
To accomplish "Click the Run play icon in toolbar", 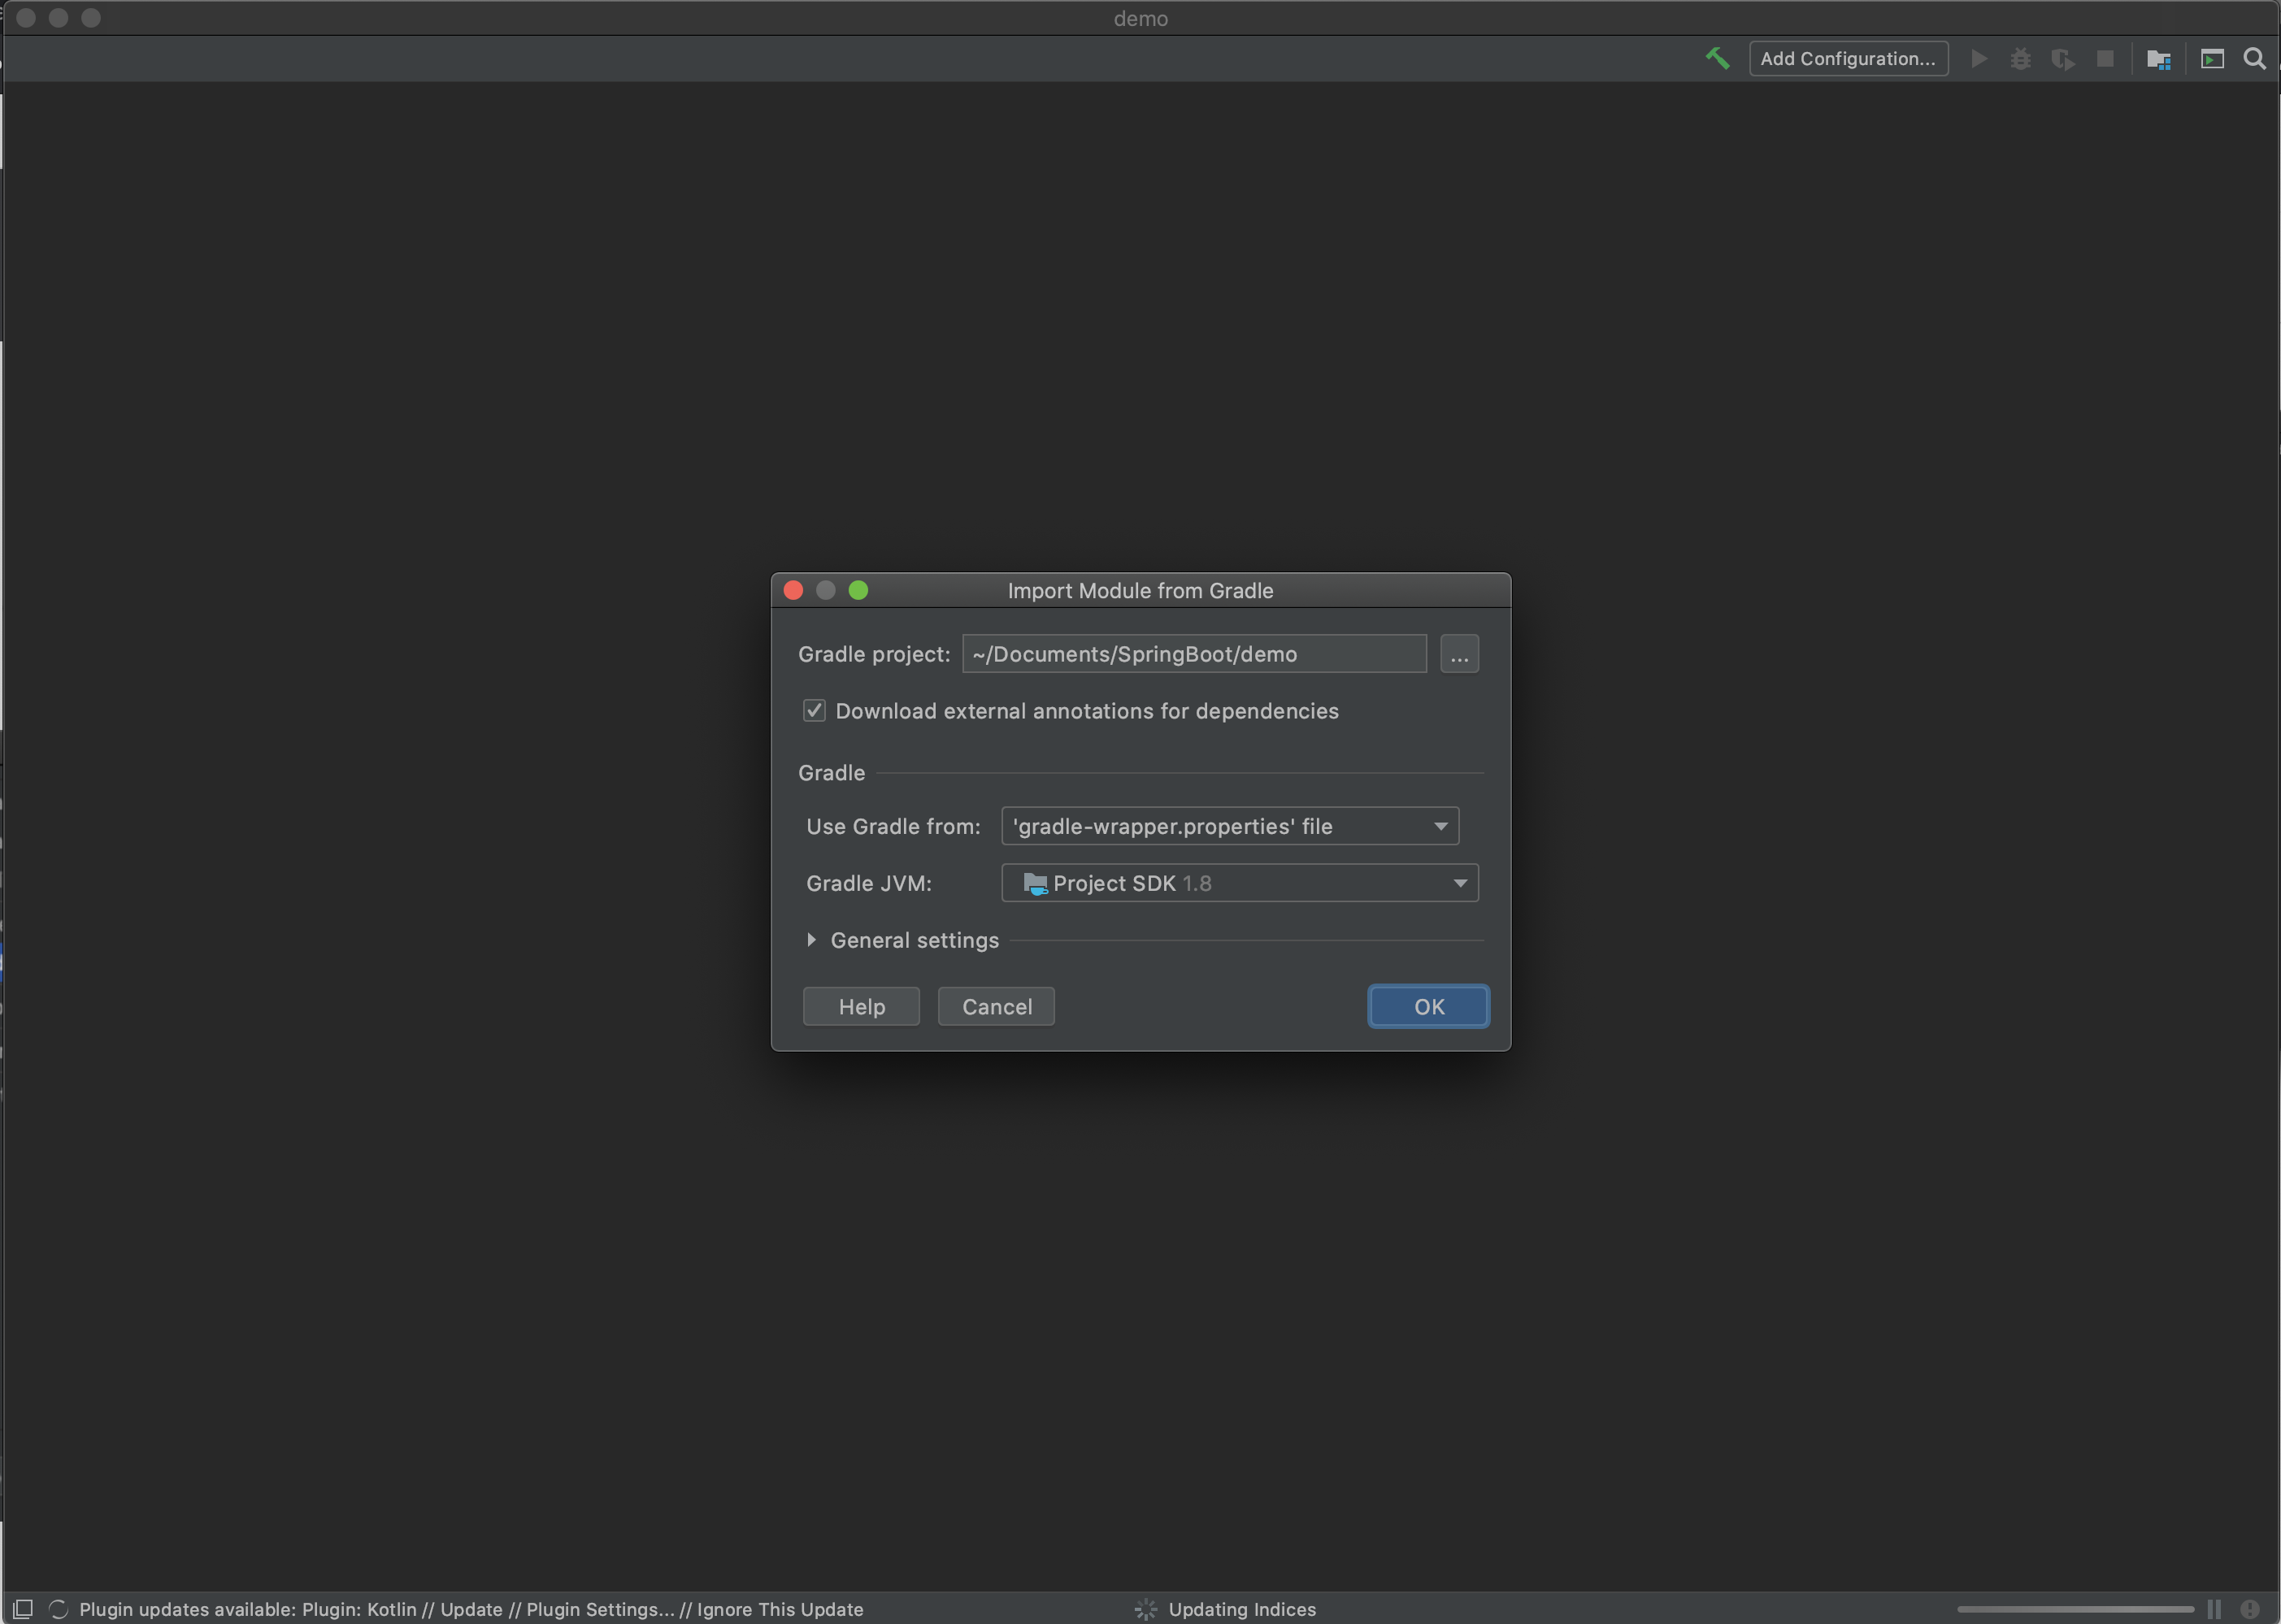I will click(x=1978, y=58).
